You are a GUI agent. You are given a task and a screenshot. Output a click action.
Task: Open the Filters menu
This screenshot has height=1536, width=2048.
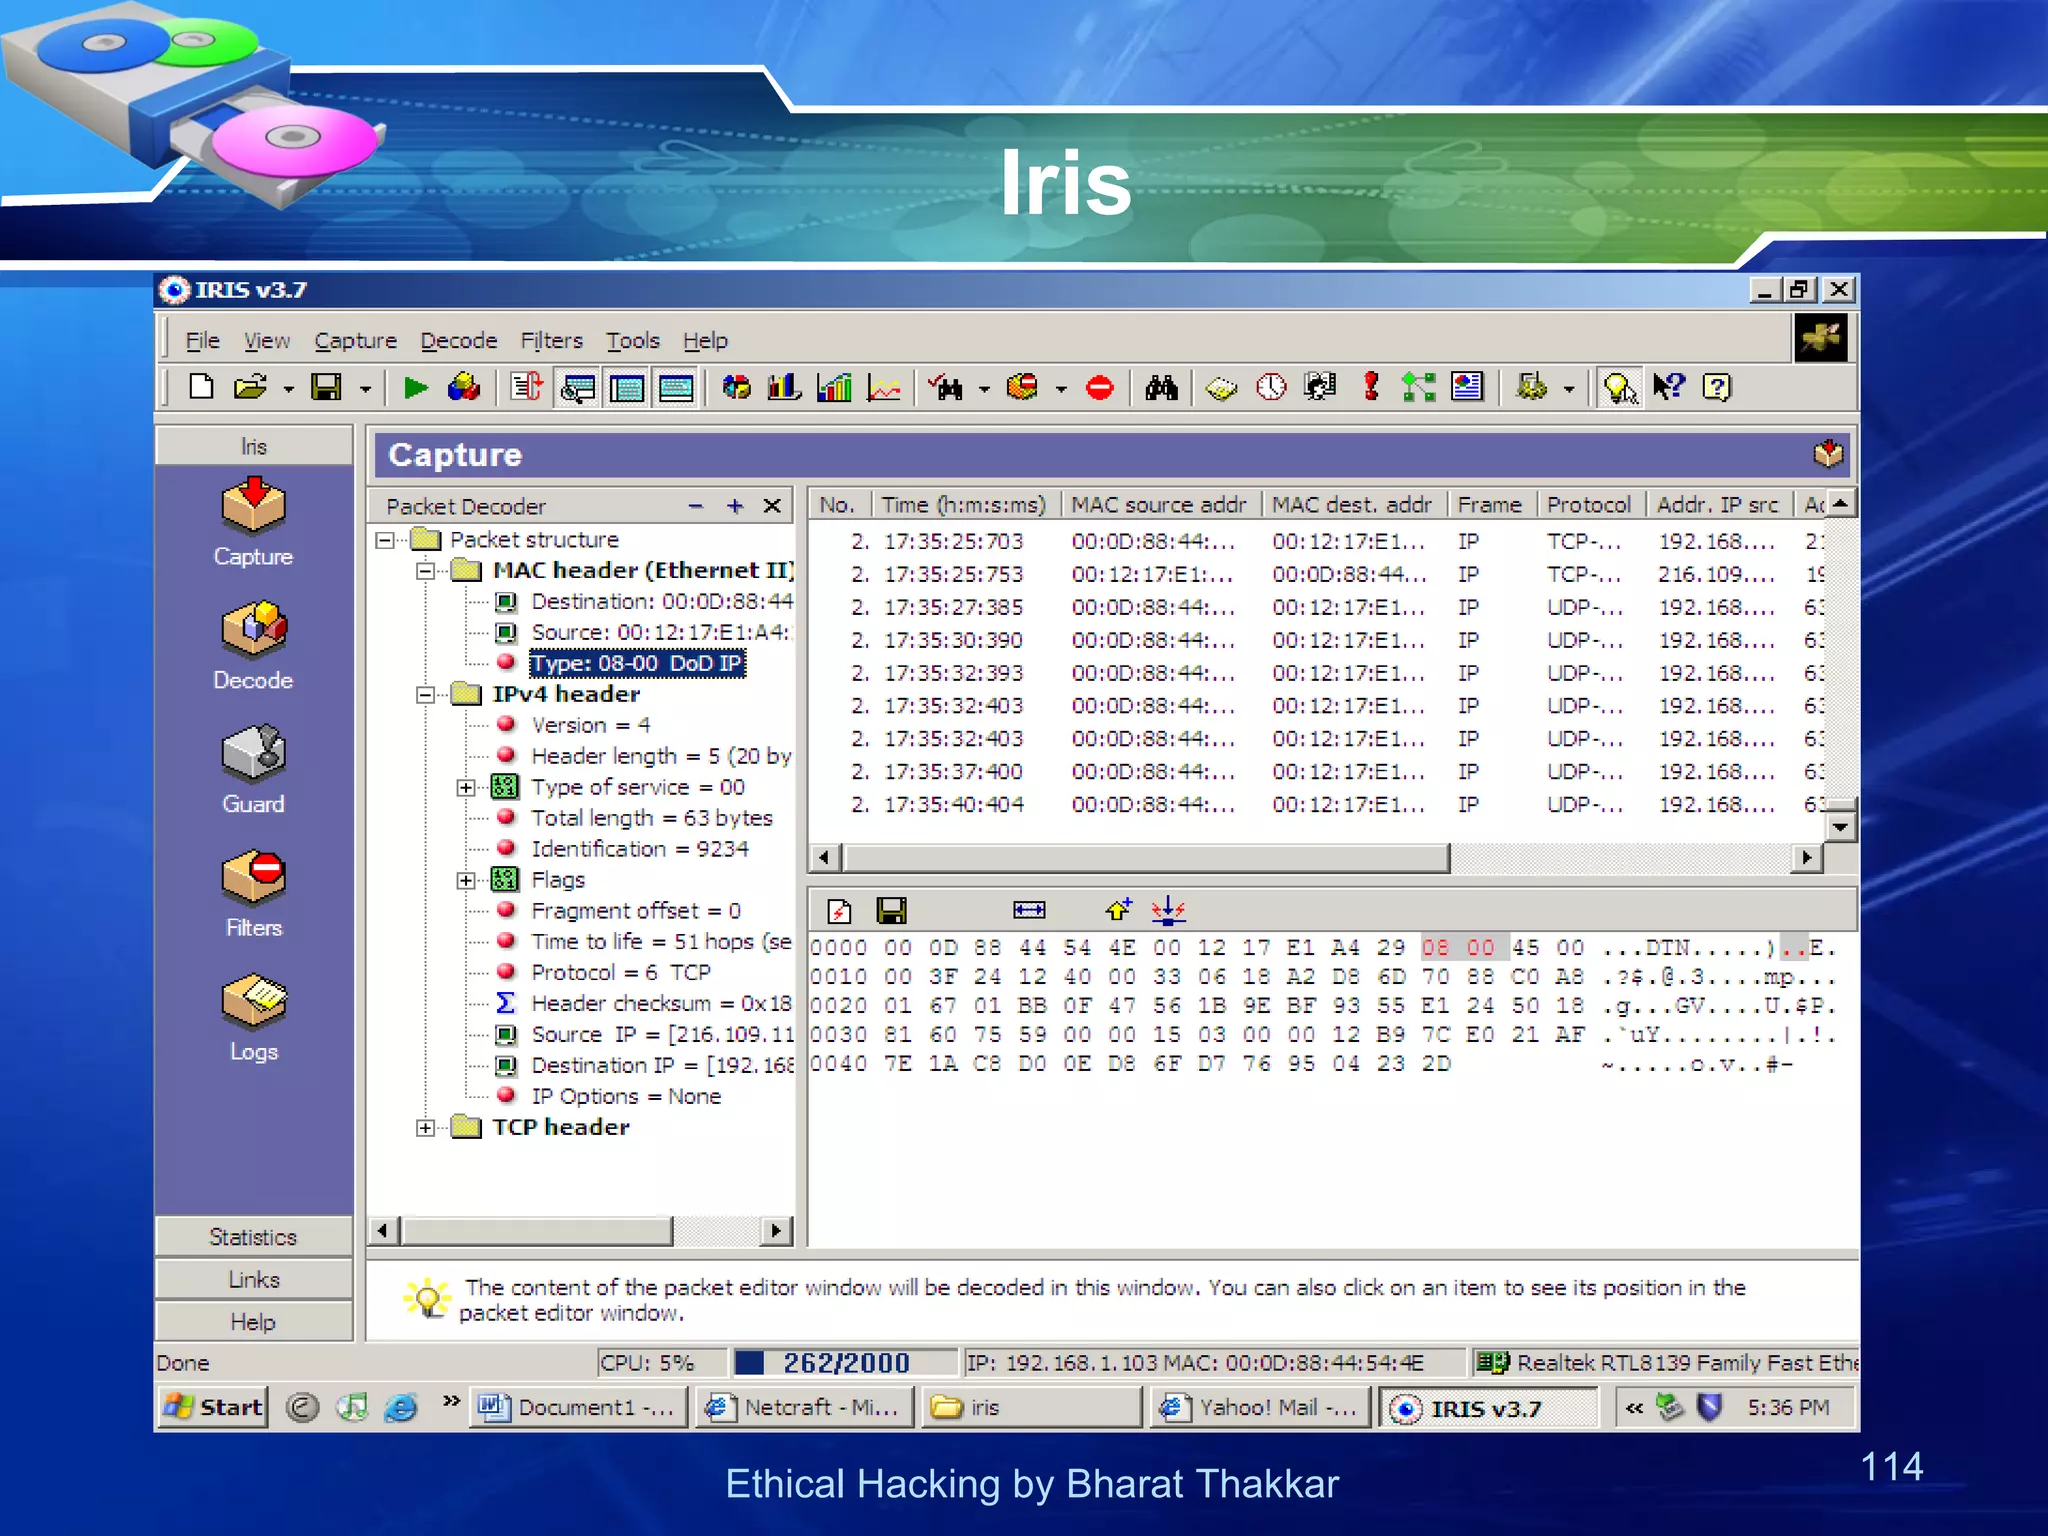click(551, 341)
